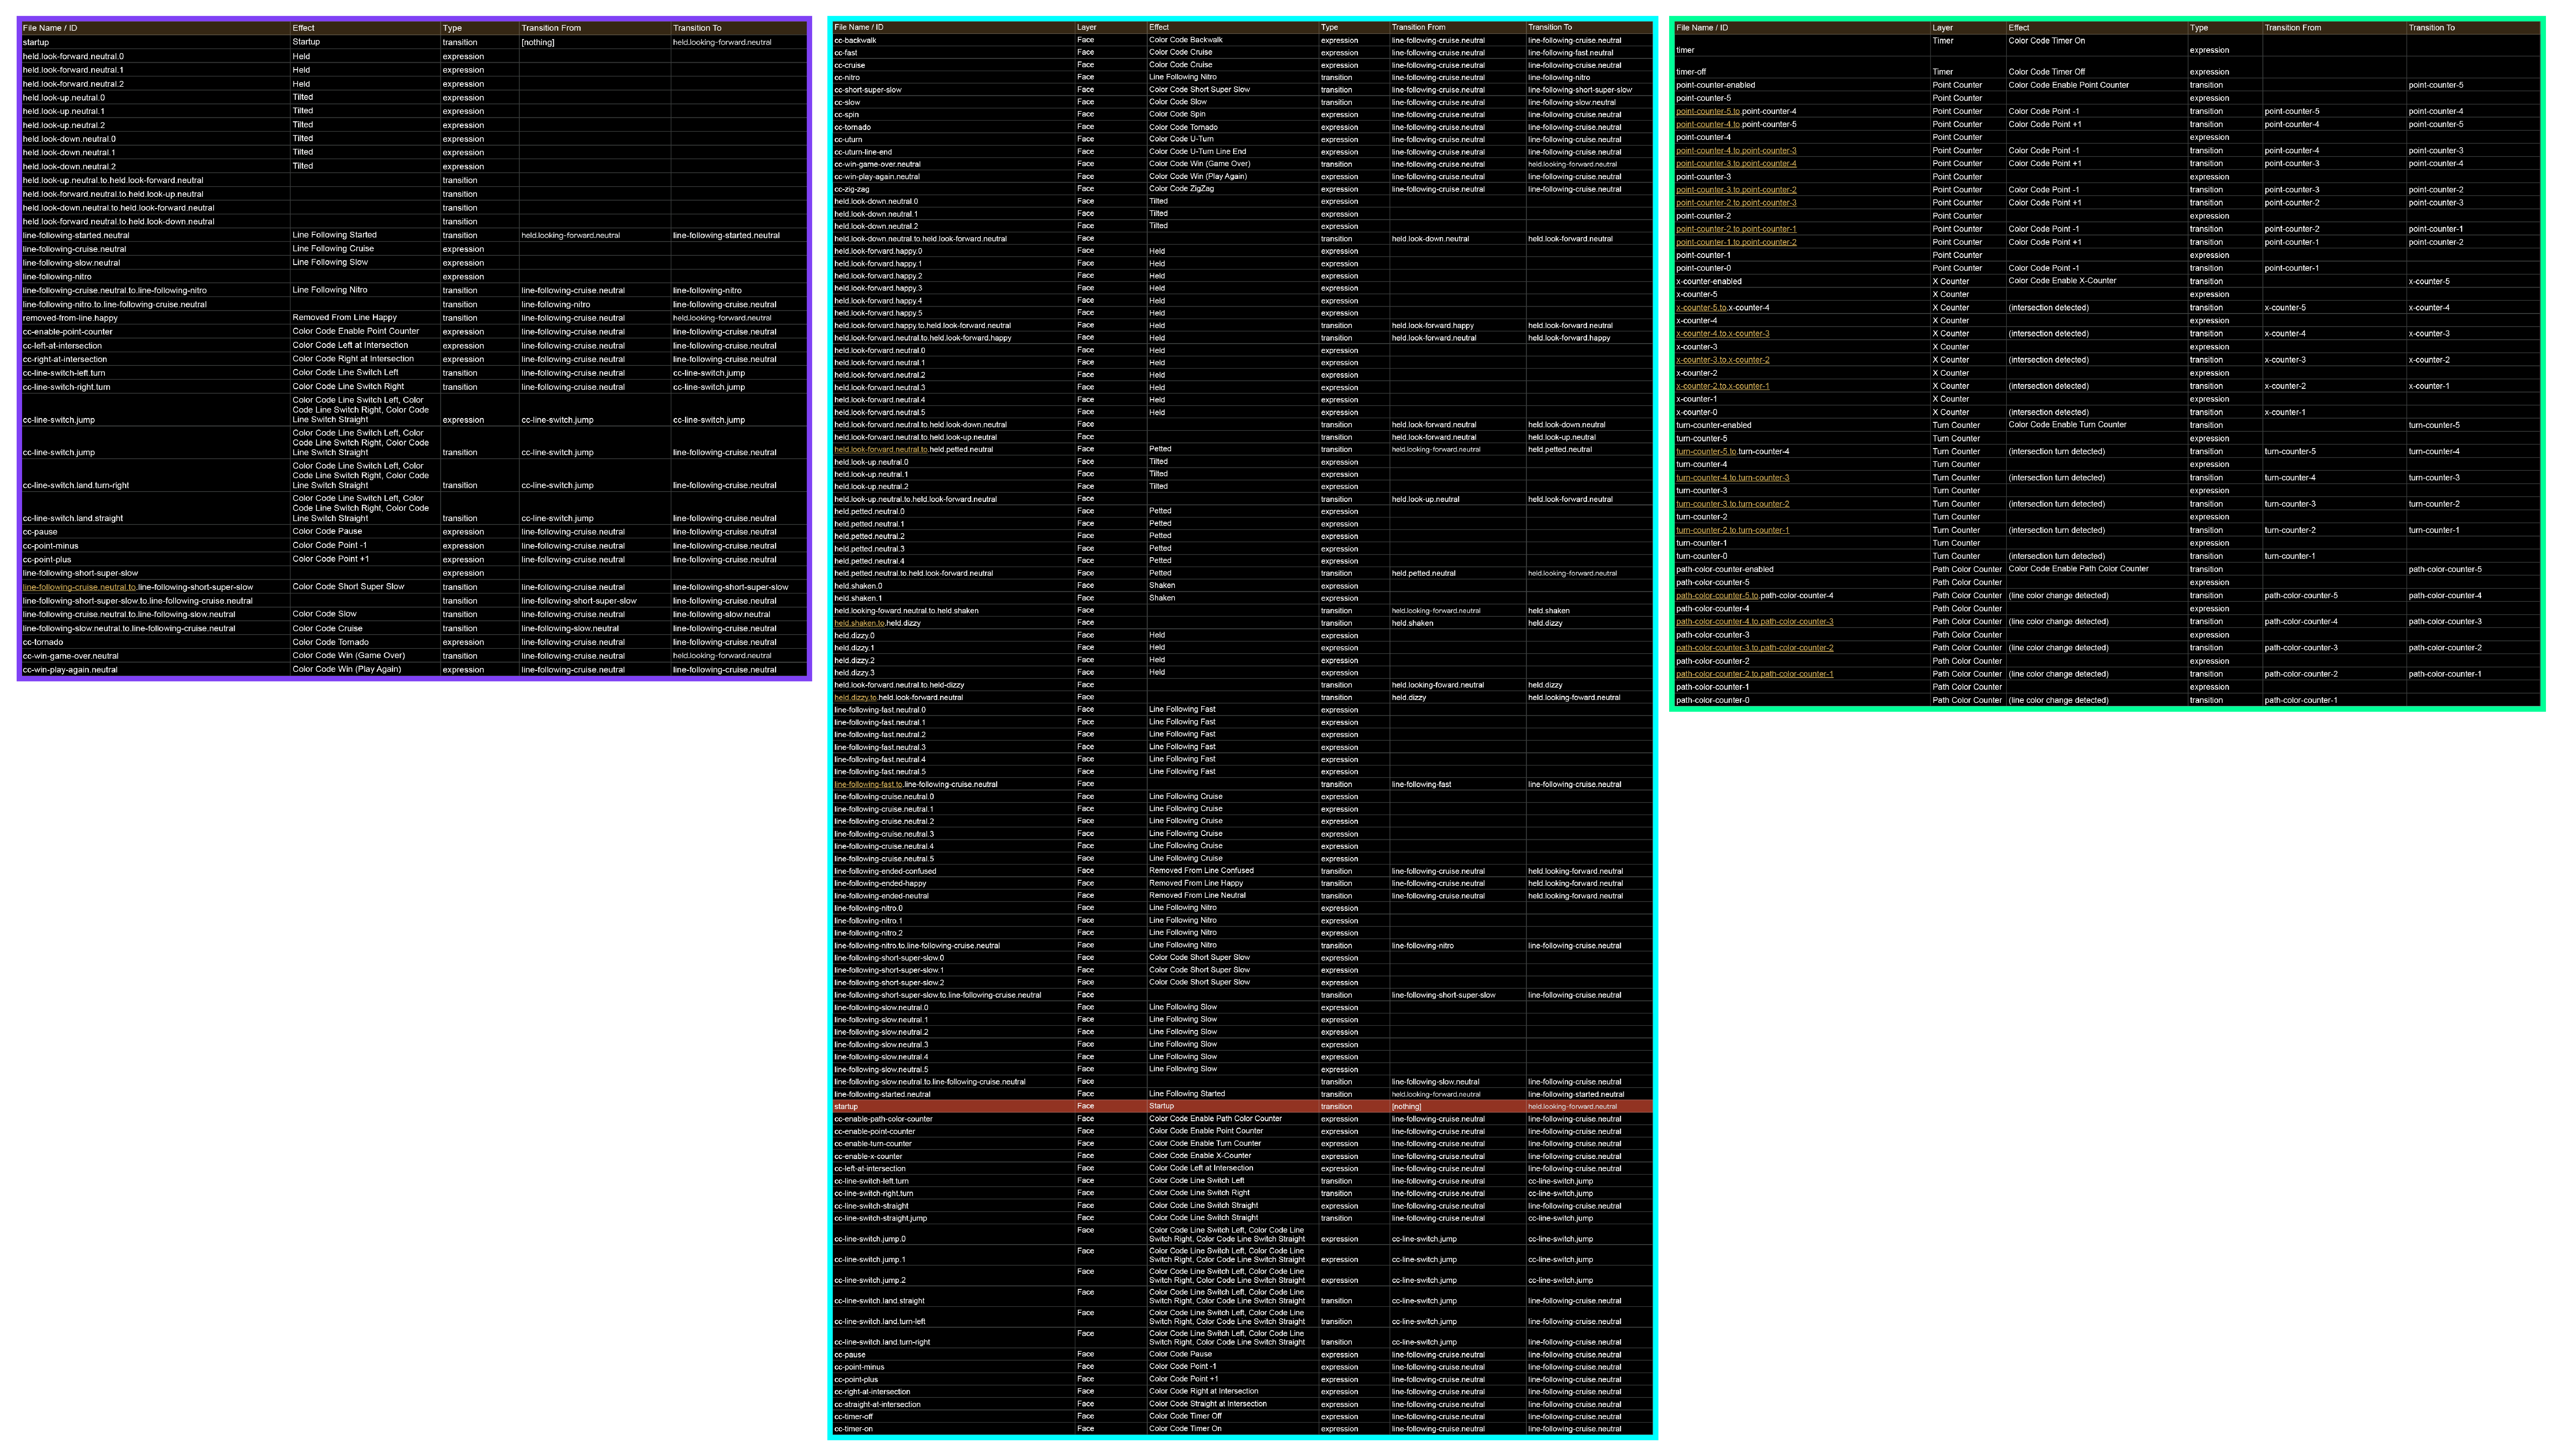
Task: Open the held.dizzy.to underlined link
Action: pyautogui.click(x=855, y=698)
